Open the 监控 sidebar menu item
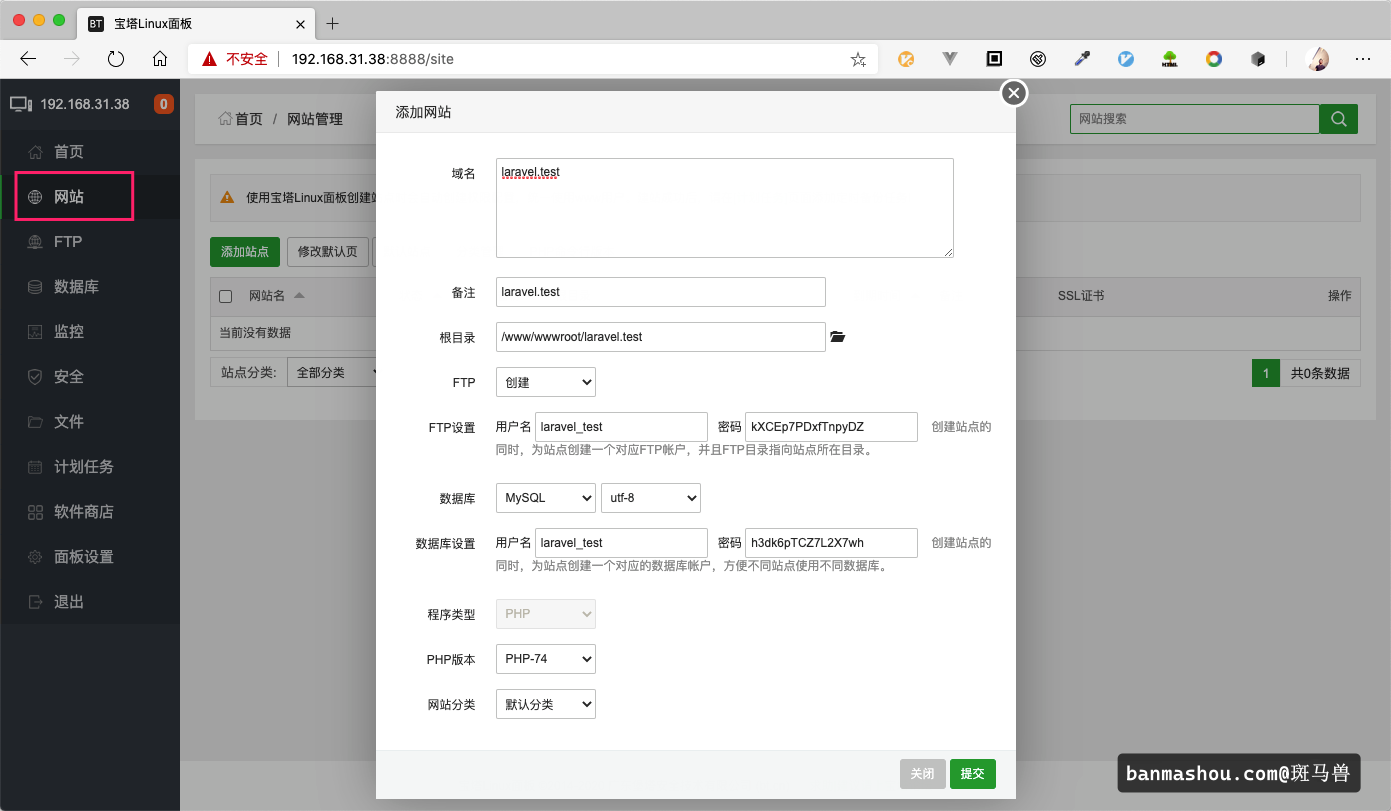This screenshot has width=1391, height=811. click(90, 332)
